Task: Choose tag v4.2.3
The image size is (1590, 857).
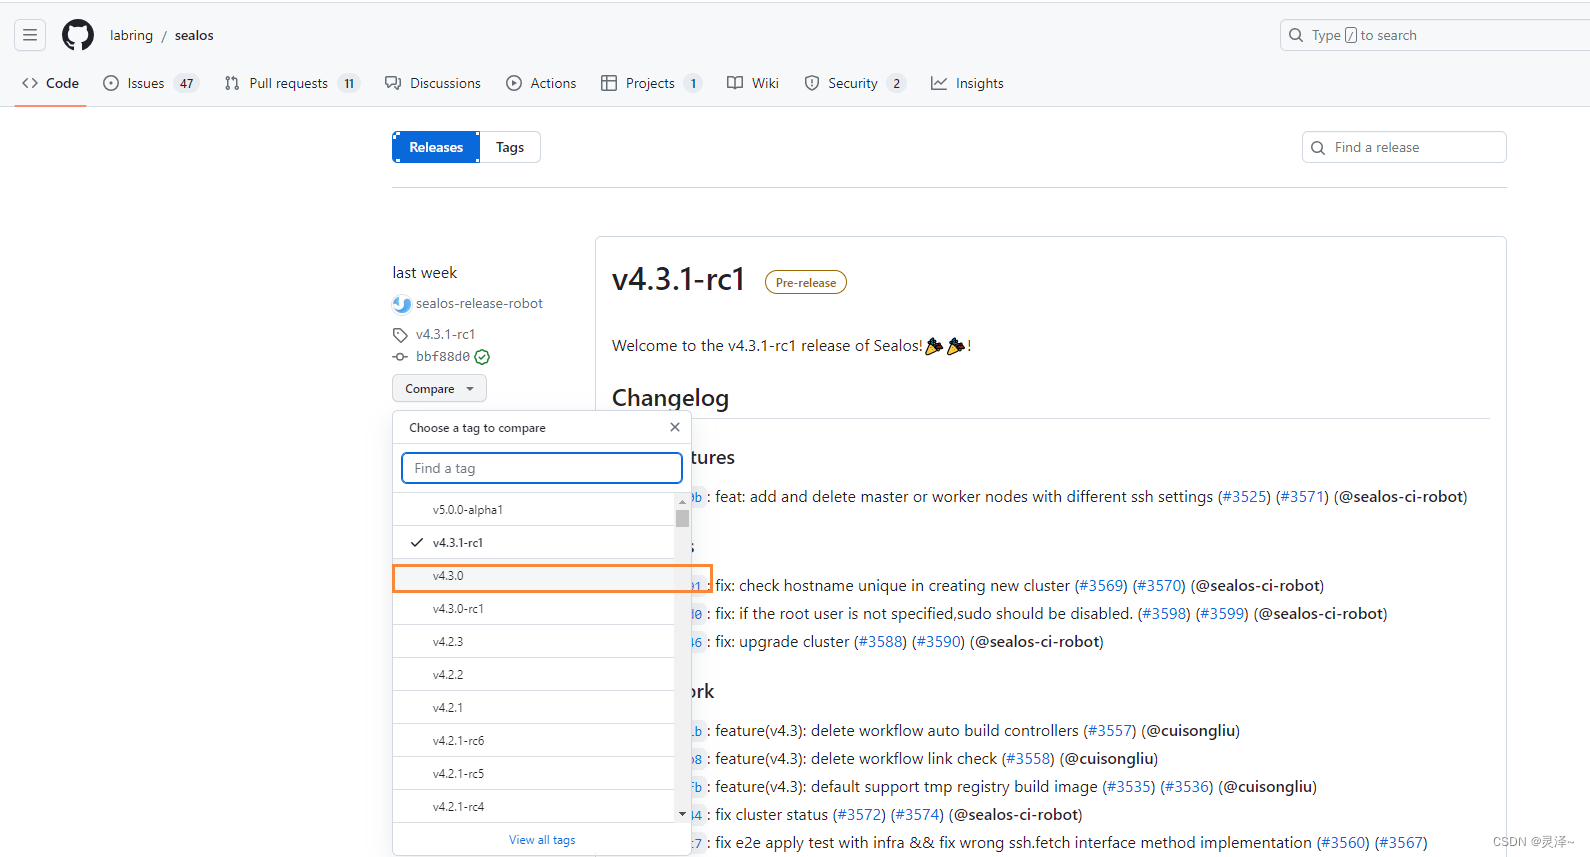Action: [x=534, y=642]
